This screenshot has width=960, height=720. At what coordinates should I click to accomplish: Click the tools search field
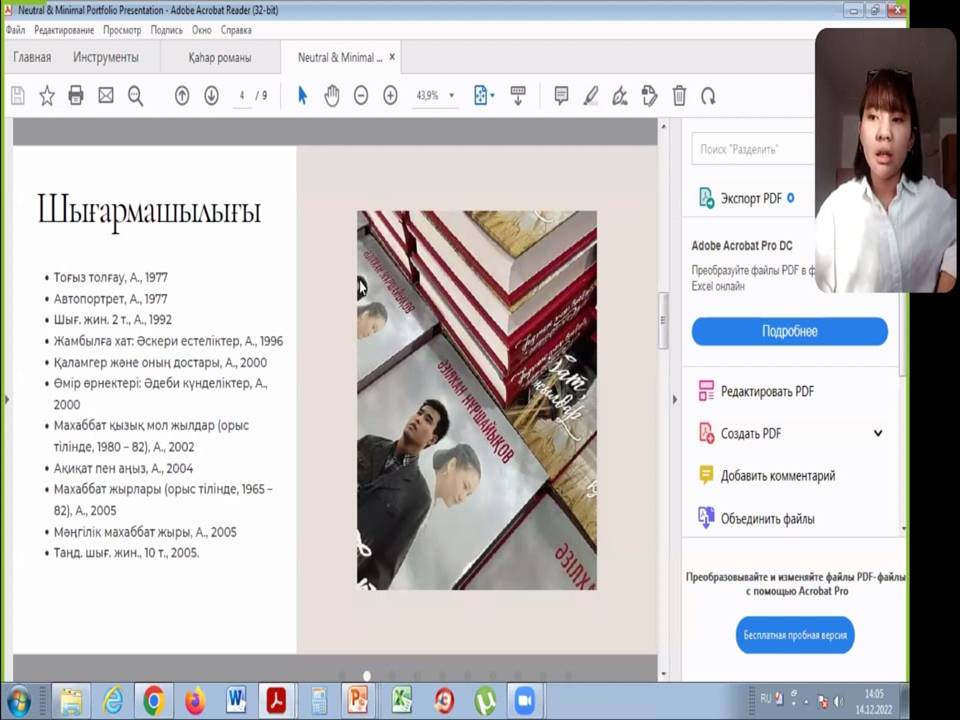(750, 149)
